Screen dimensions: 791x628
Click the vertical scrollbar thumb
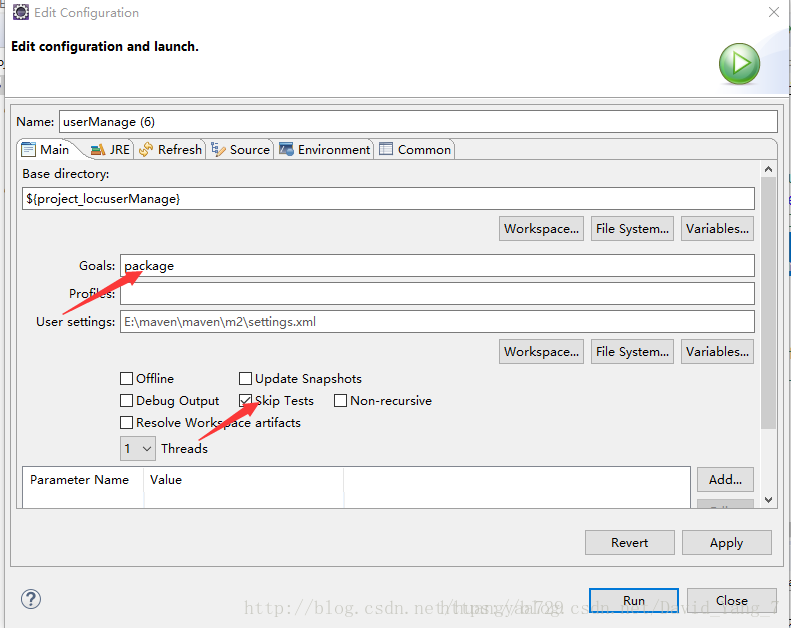[768, 303]
